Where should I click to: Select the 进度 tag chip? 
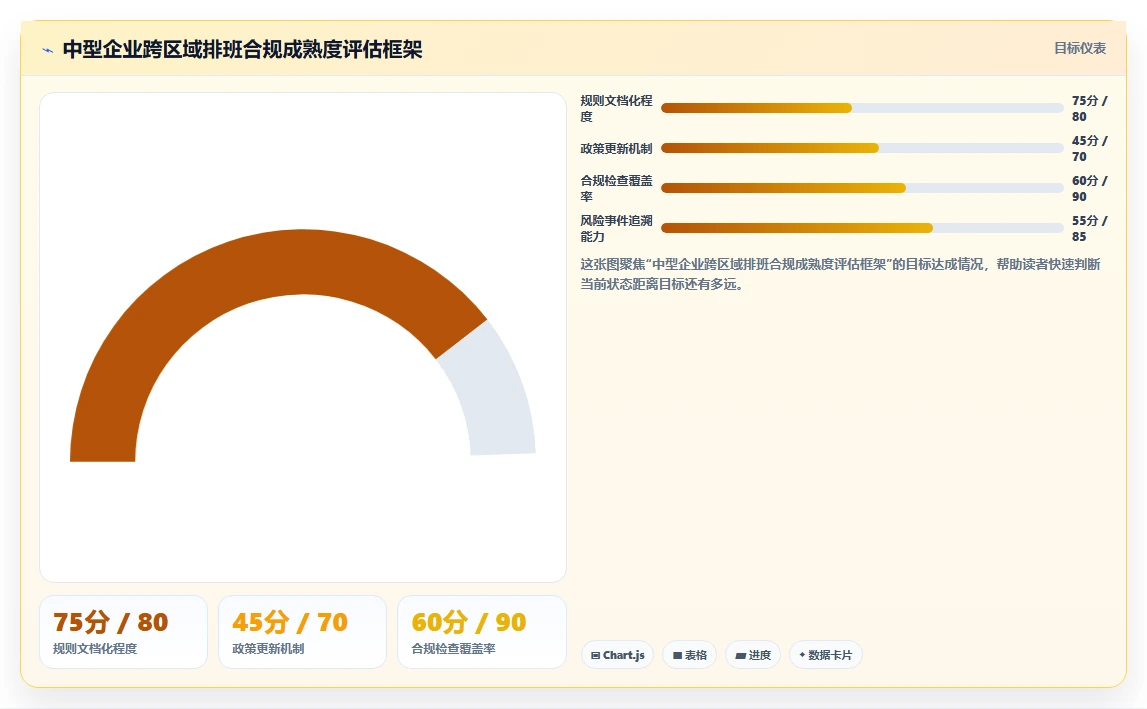[x=753, y=655]
